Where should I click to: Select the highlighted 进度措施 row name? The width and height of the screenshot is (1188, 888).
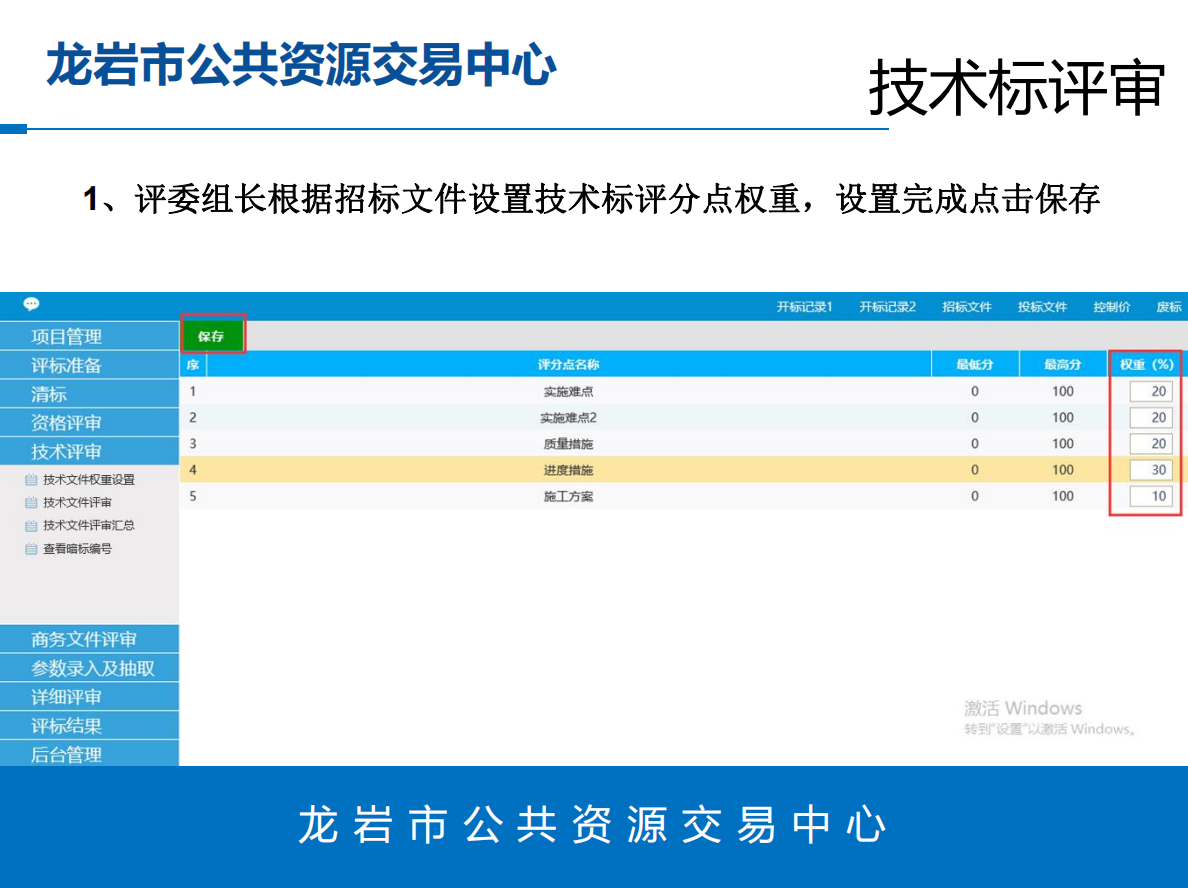pyautogui.click(x=568, y=470)
